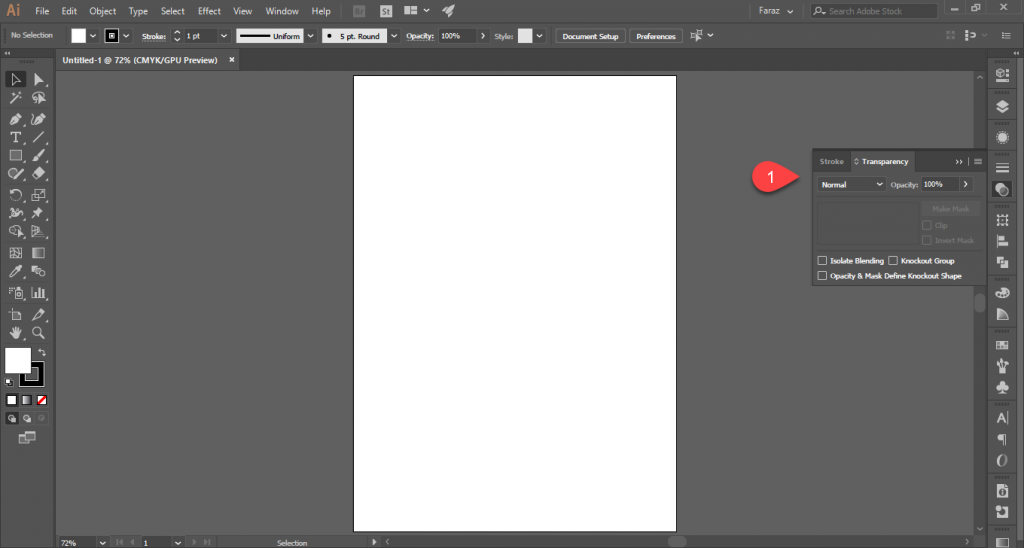Switch to the Stroke panel tab
The width and height of the screenshot is (1024, 548).
tap(831, 161)
